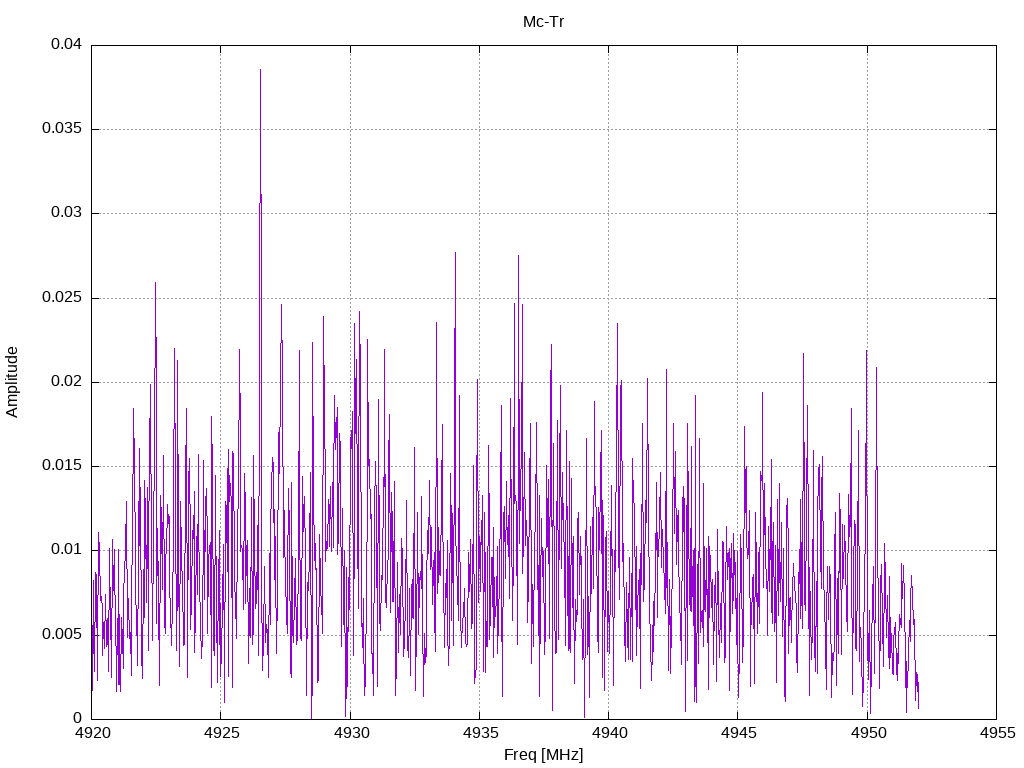Click the 0.04 y-axis tick label

coord(67,44)
